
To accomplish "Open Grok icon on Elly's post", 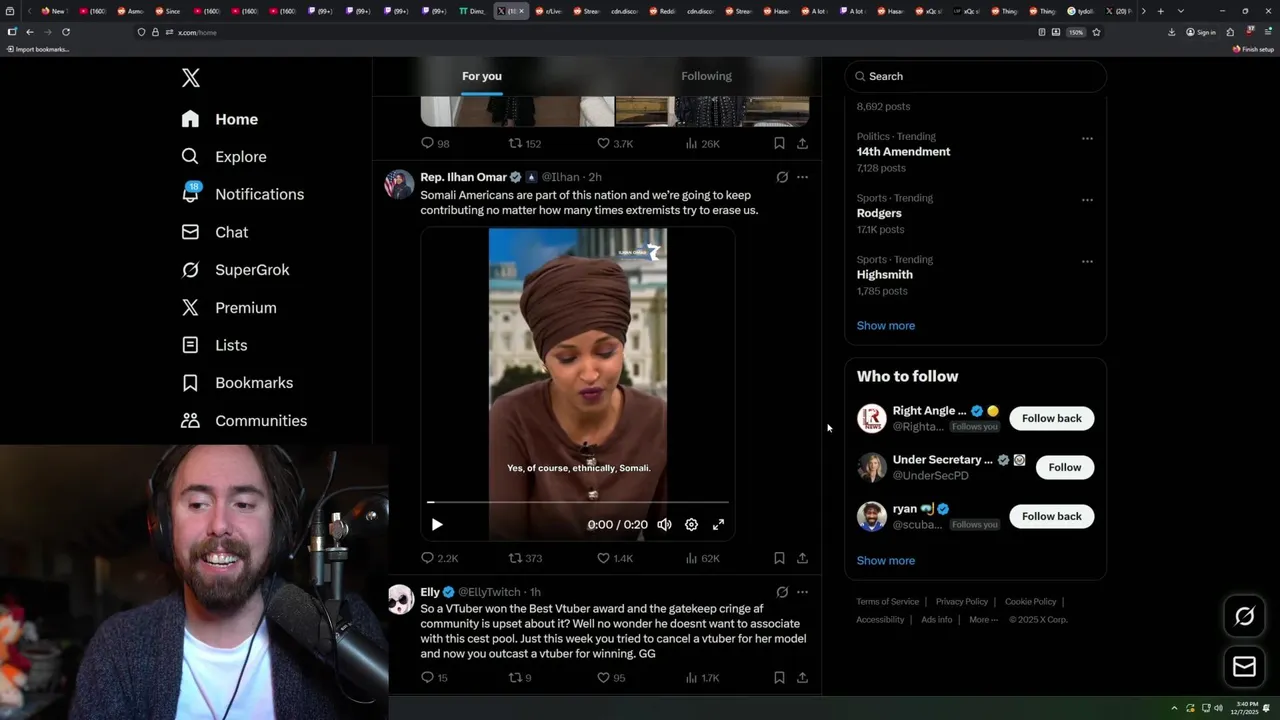I will (x=782, y=592).
